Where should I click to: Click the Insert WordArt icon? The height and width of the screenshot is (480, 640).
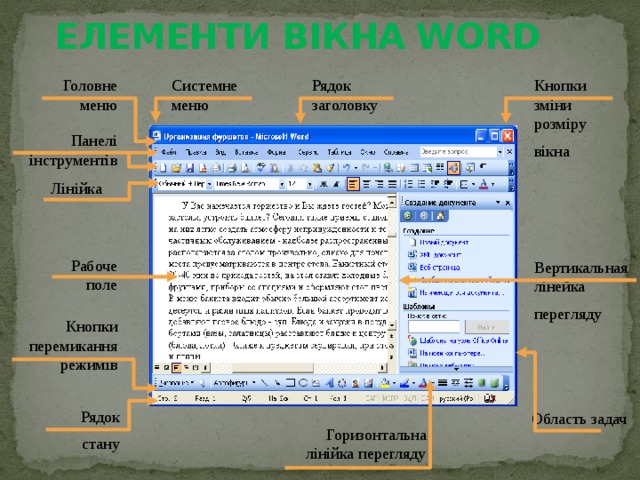pyautogui.click(x=329, y=383)
